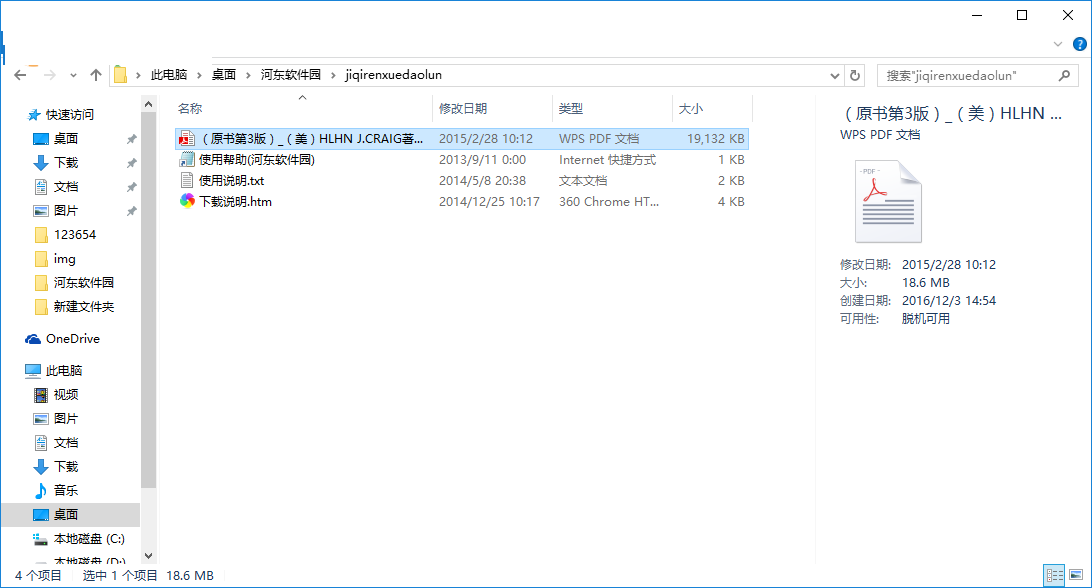
Task: Select the 下载说明.htm file icon
Action: (x=187, y=201)
